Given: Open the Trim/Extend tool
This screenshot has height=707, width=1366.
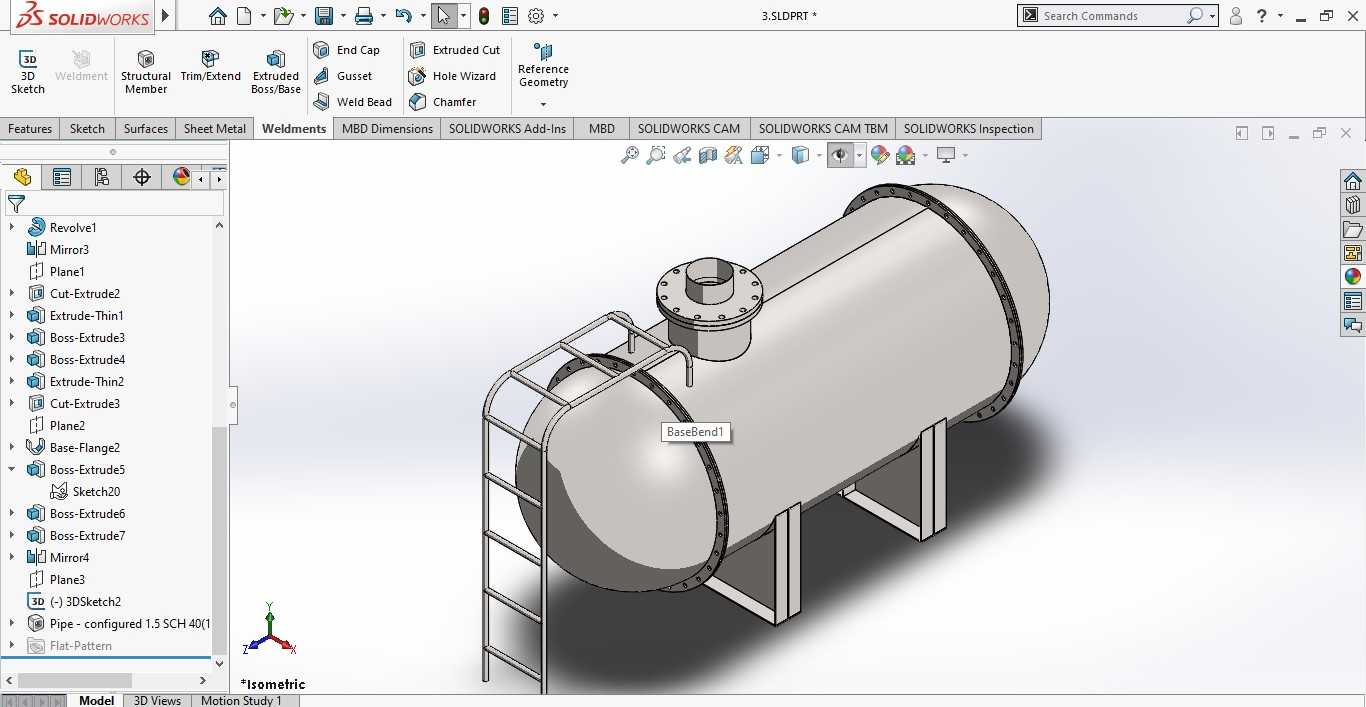Looking at the screenshot, I should [210, 66].
